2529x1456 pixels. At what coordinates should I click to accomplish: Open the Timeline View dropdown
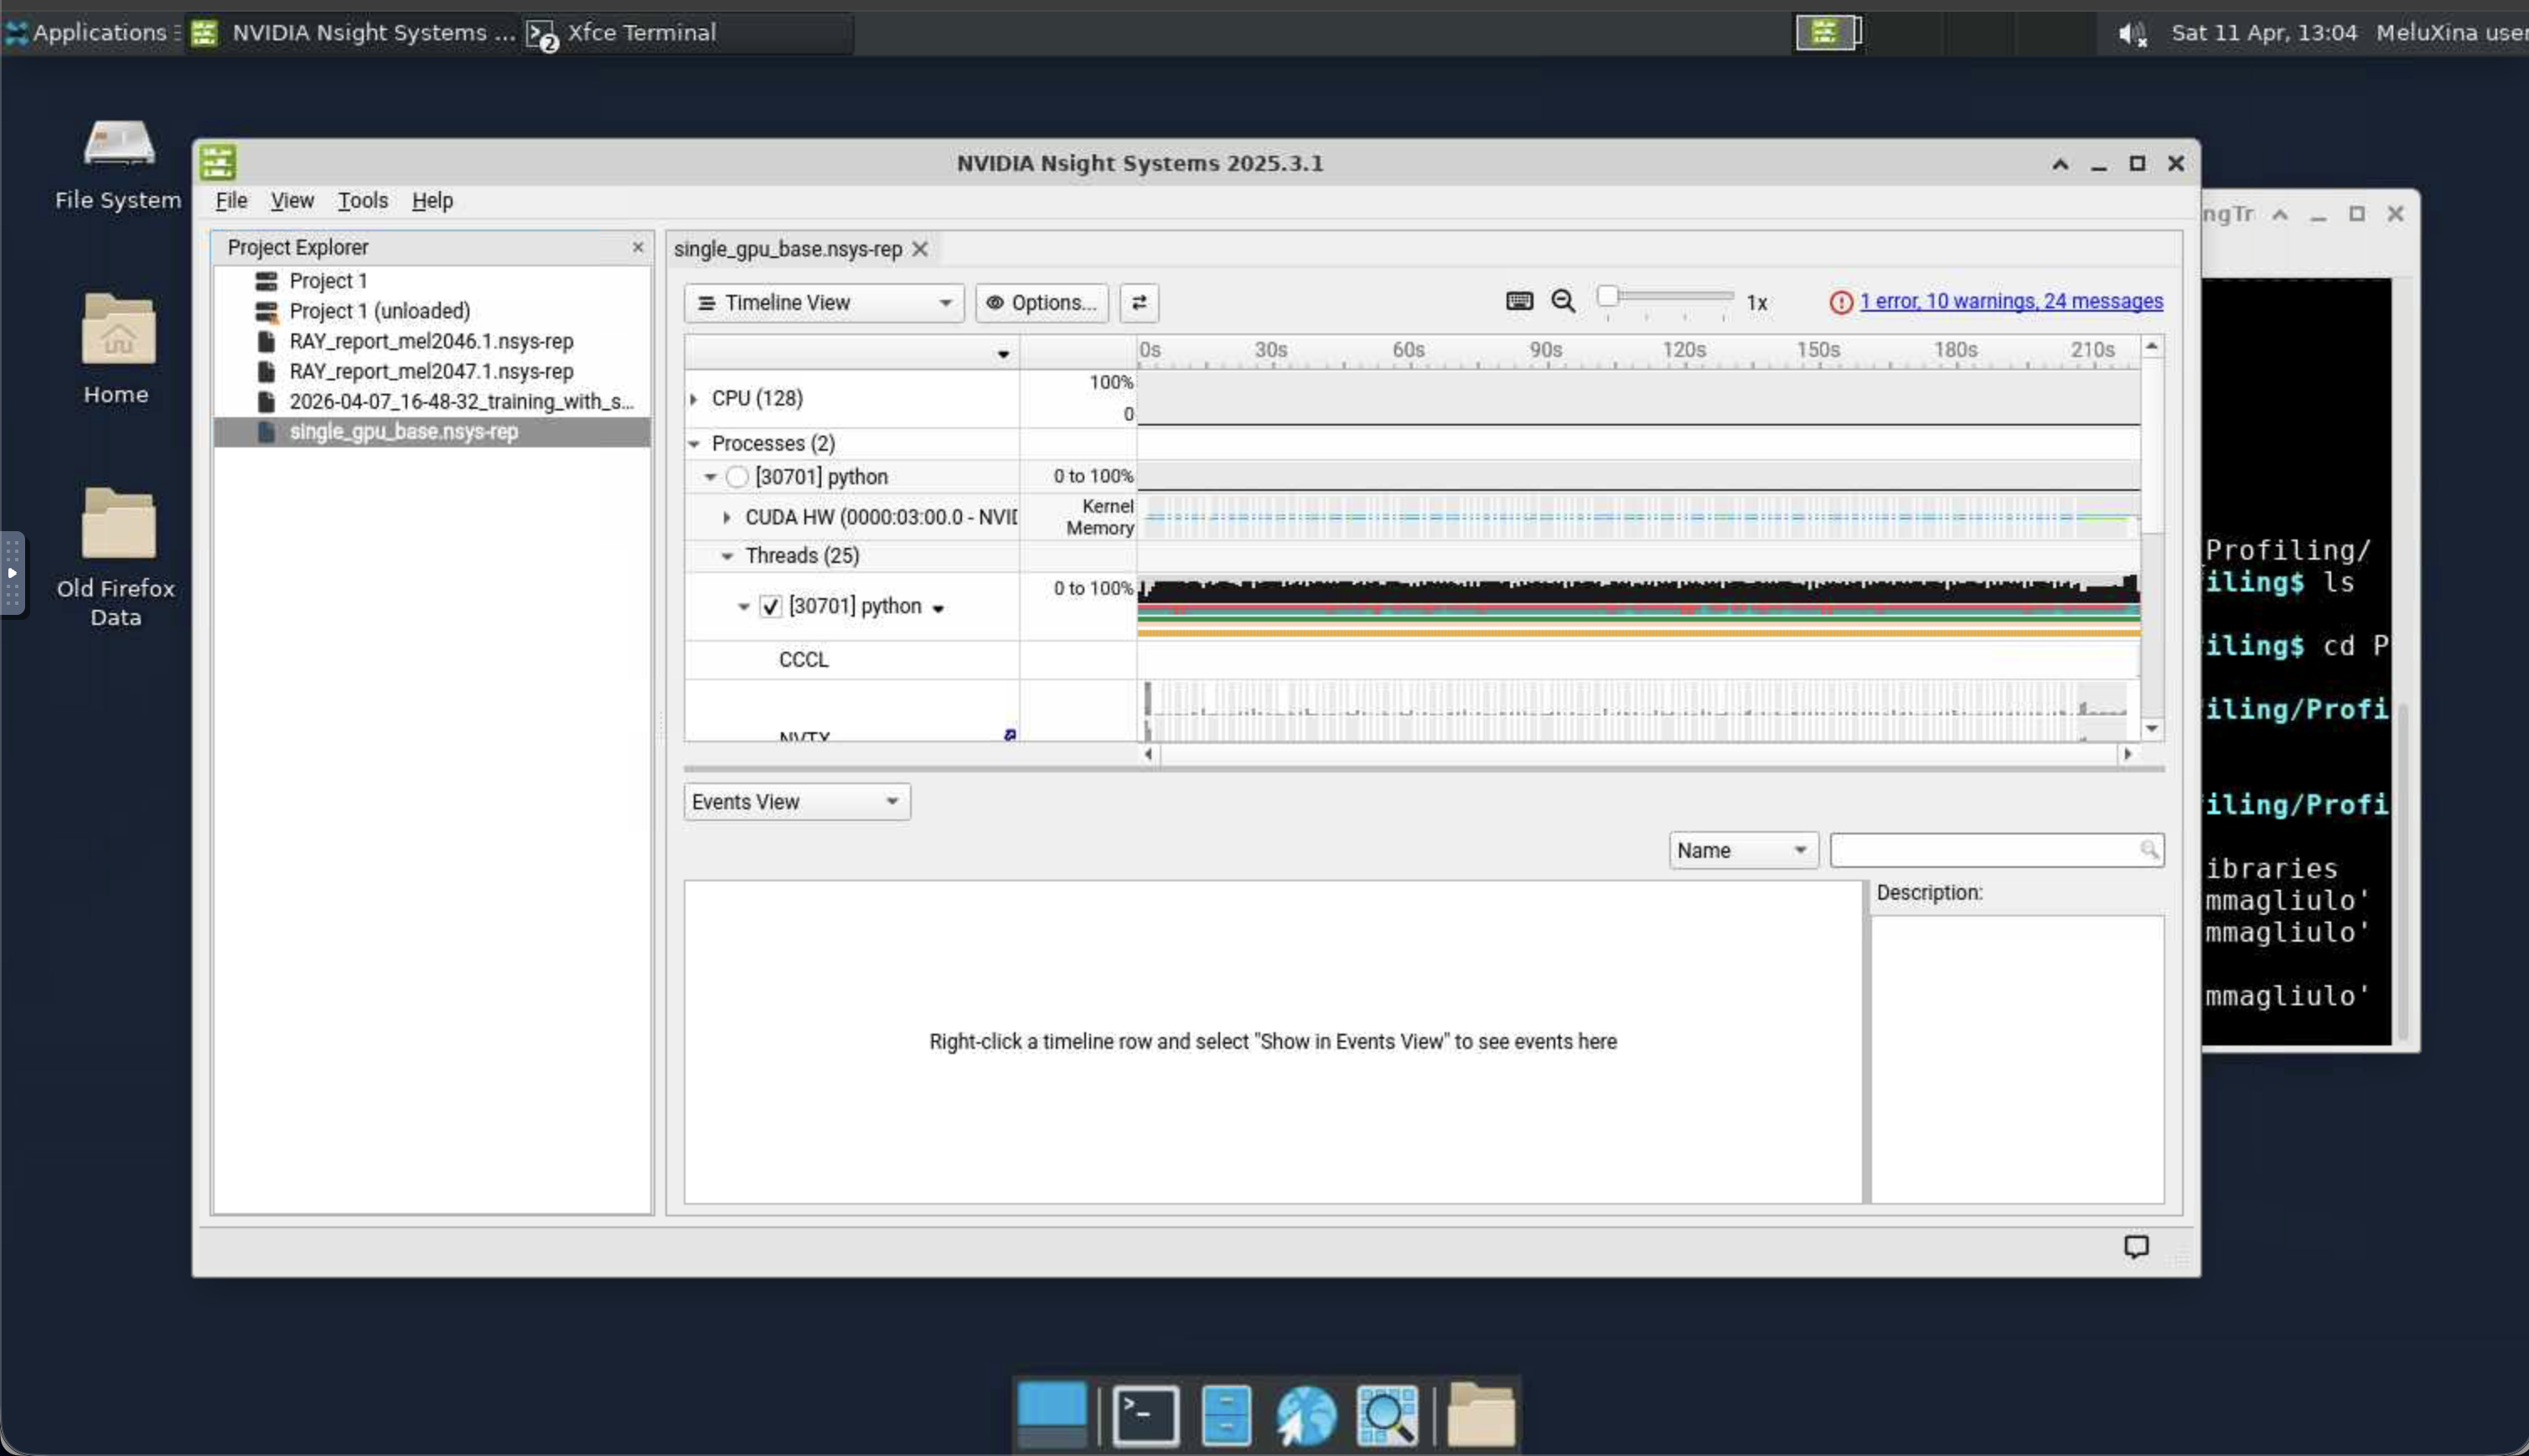pyautogui.click(x=823, y=303)
